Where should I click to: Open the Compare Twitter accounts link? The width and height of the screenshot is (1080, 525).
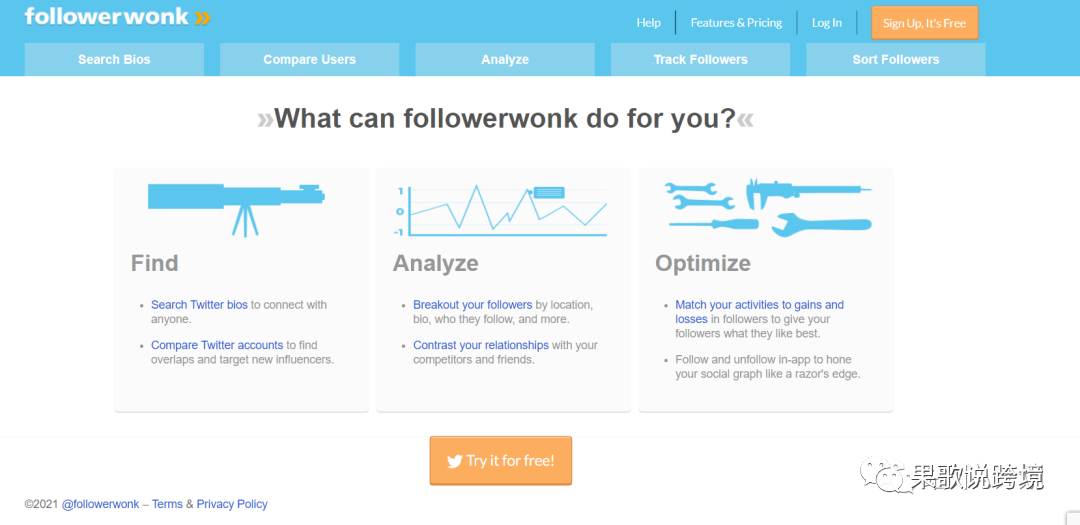click(x=217, y=344)
